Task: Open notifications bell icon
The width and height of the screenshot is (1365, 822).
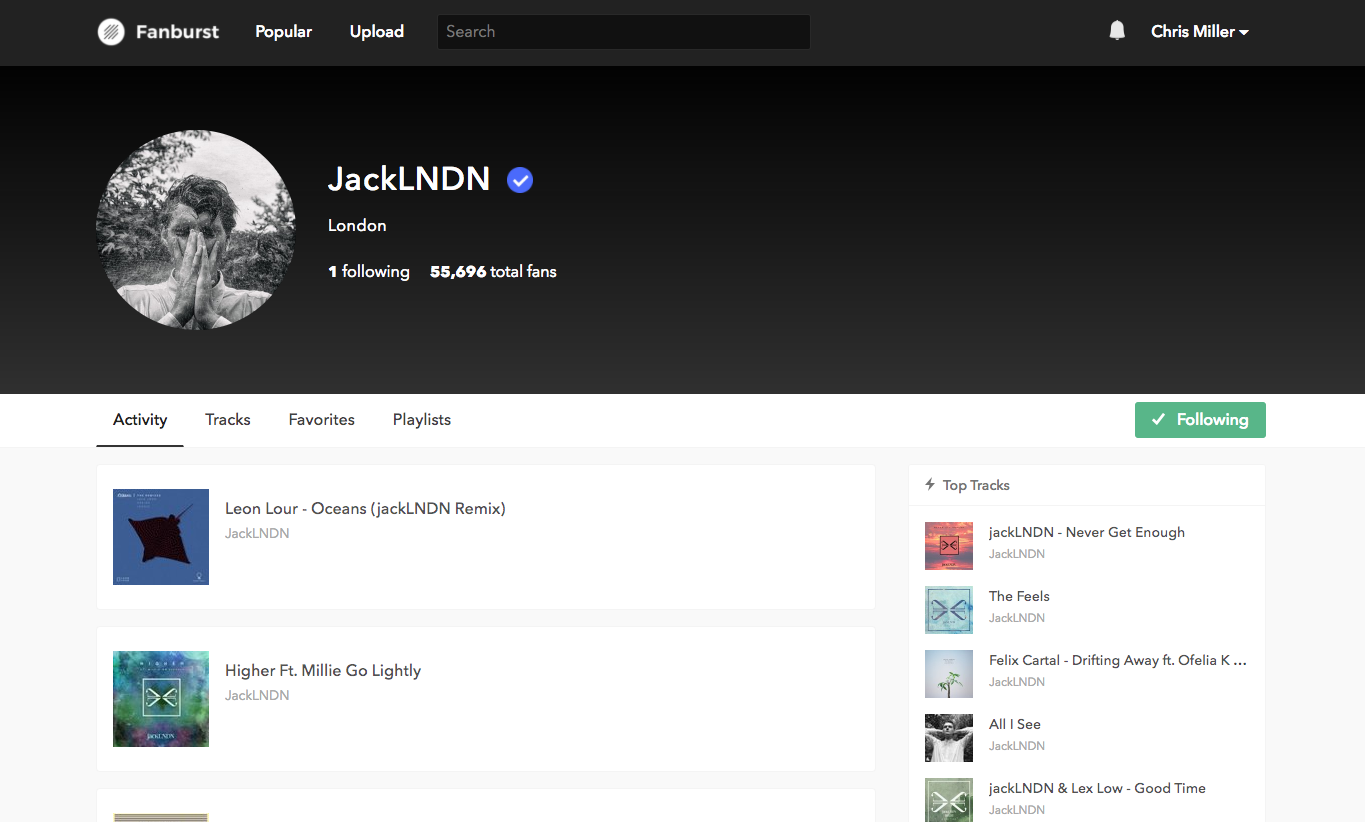Action: point(1117,31)
